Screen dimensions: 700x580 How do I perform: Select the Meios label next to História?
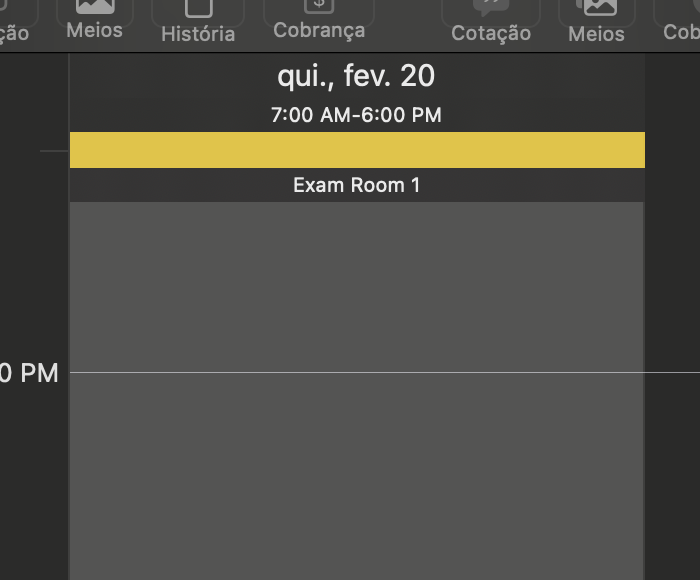[x=94, y=30]
